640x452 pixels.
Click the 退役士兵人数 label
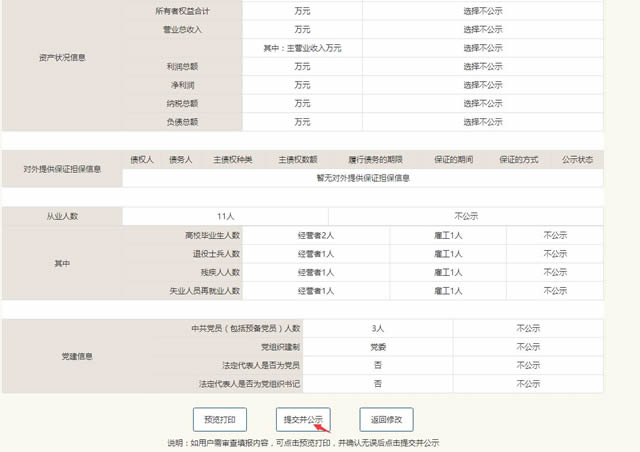[x=216, y=254]
